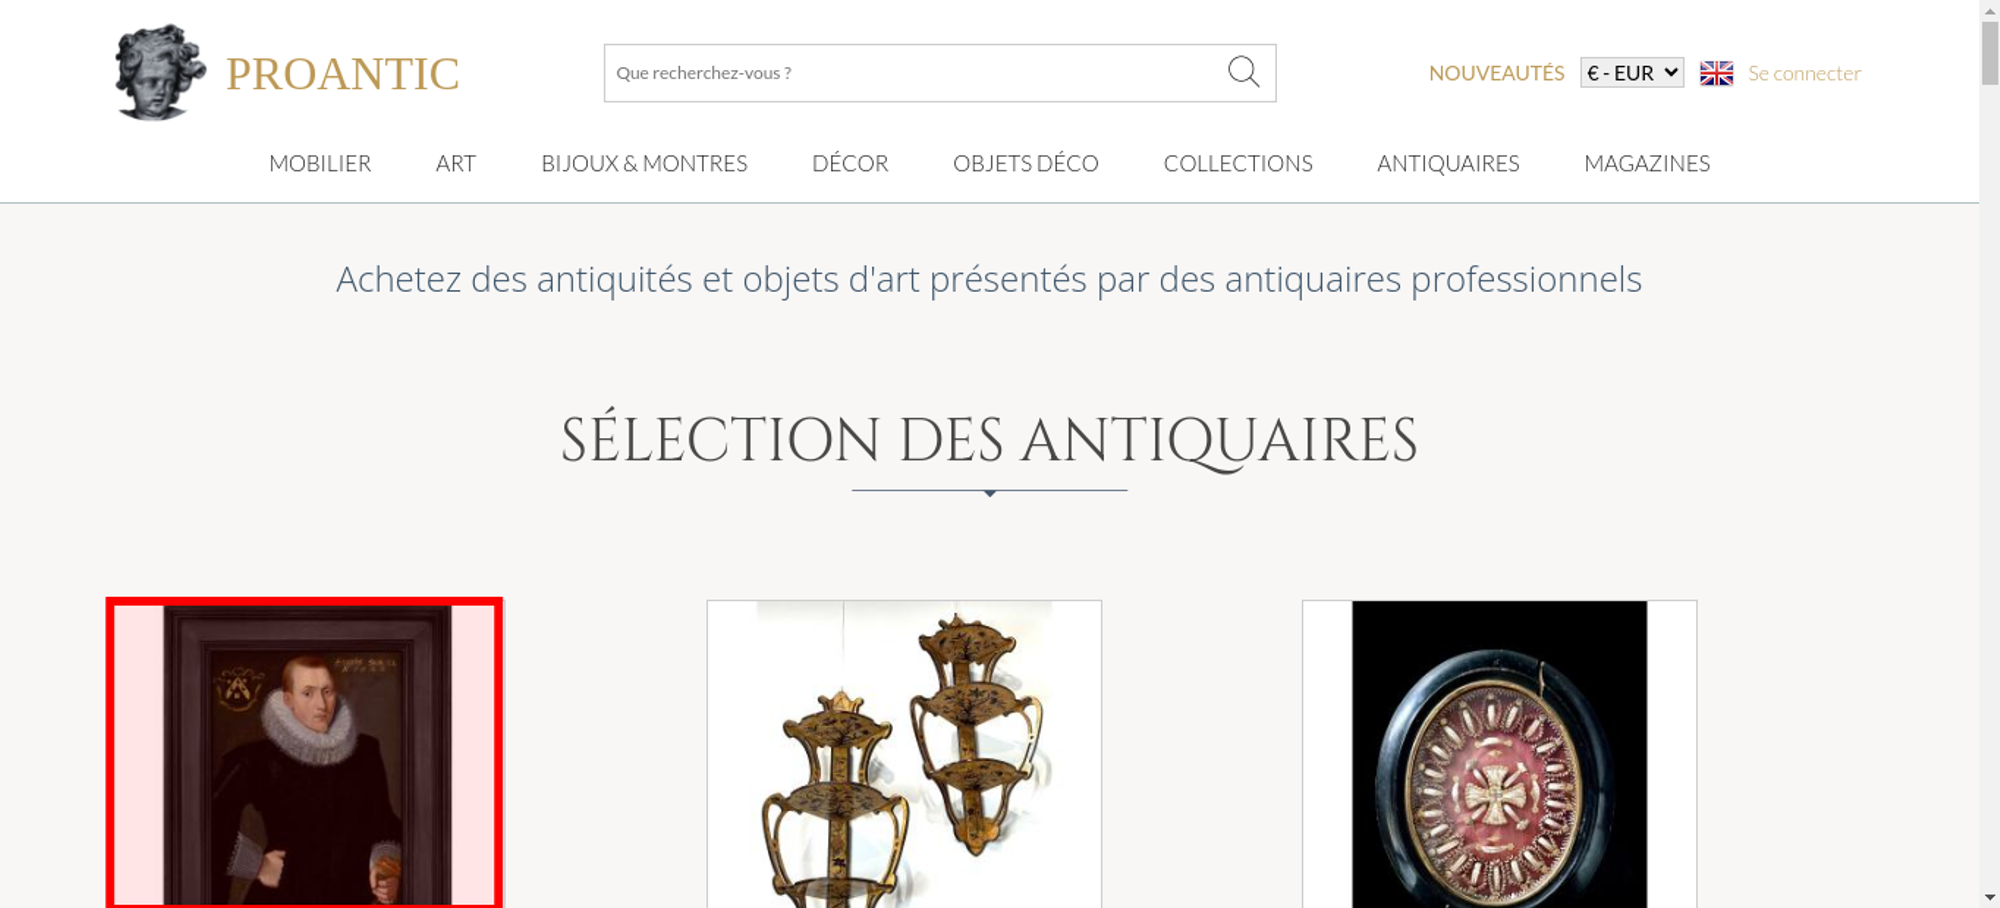The width and height of the screenshot is (2000, 908).
Task: Open the ART menu
Action: pyautogui.click(x=456, y=163)
